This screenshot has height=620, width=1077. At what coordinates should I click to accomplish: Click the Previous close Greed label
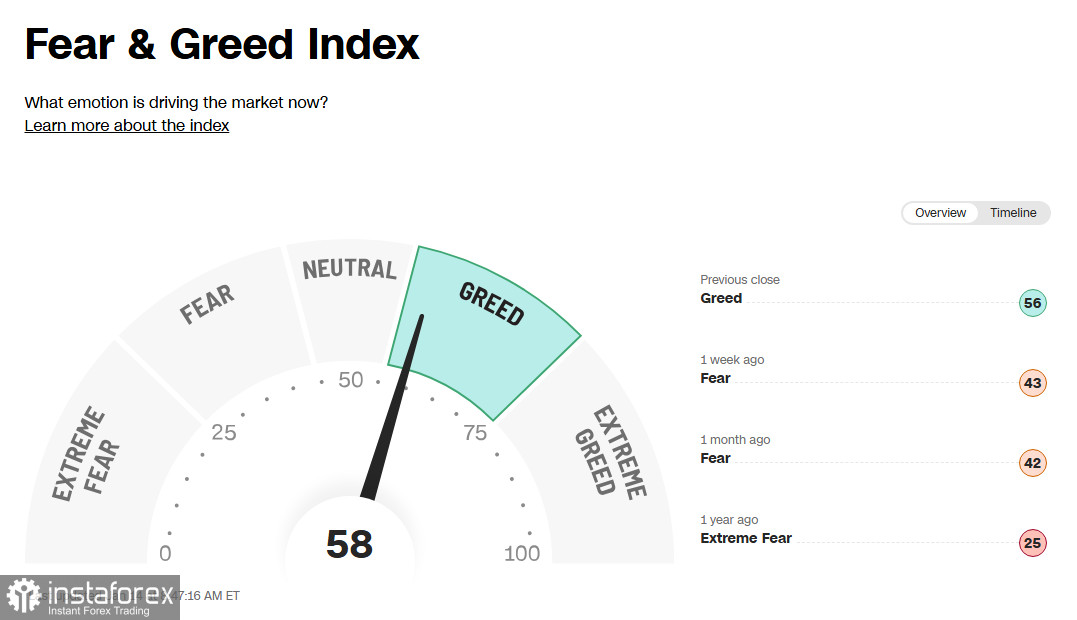(x=721, y=298)
